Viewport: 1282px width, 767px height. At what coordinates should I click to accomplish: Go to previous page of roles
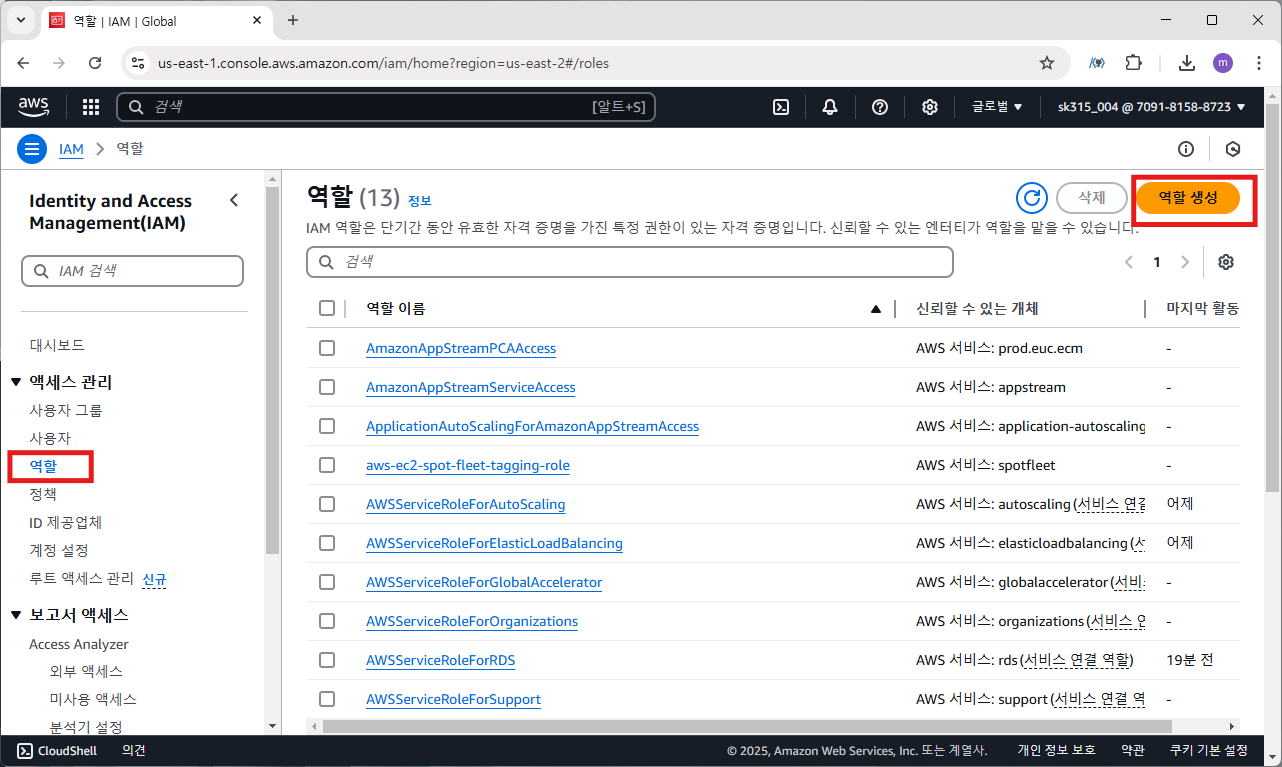coord(1129,262)
